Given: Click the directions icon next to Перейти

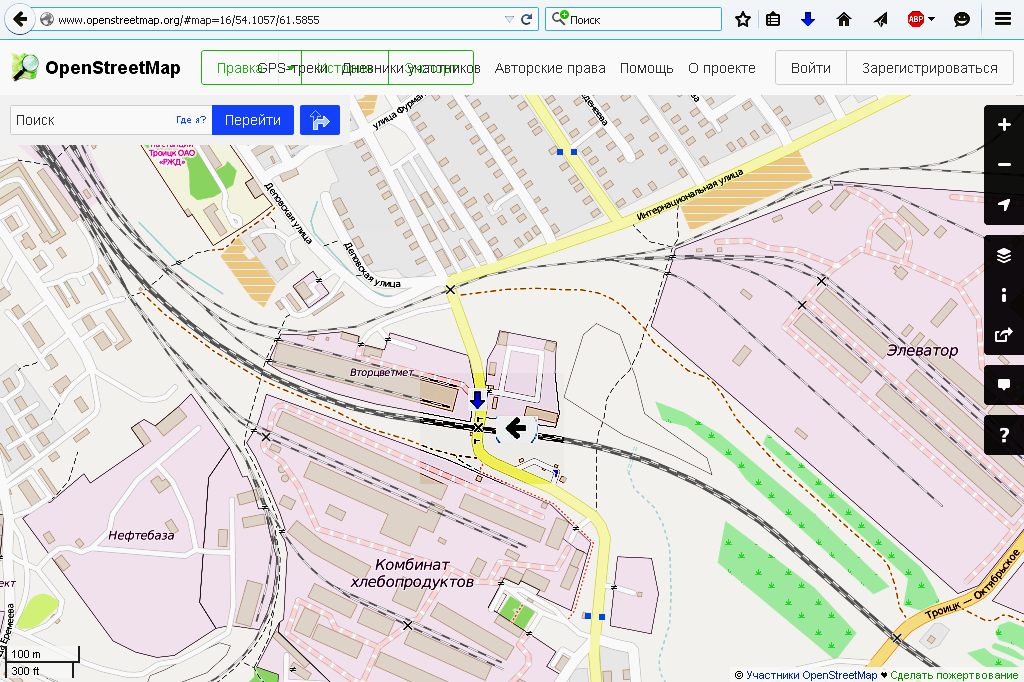Looking at the screenshot, I should click(x=320, y=120).
